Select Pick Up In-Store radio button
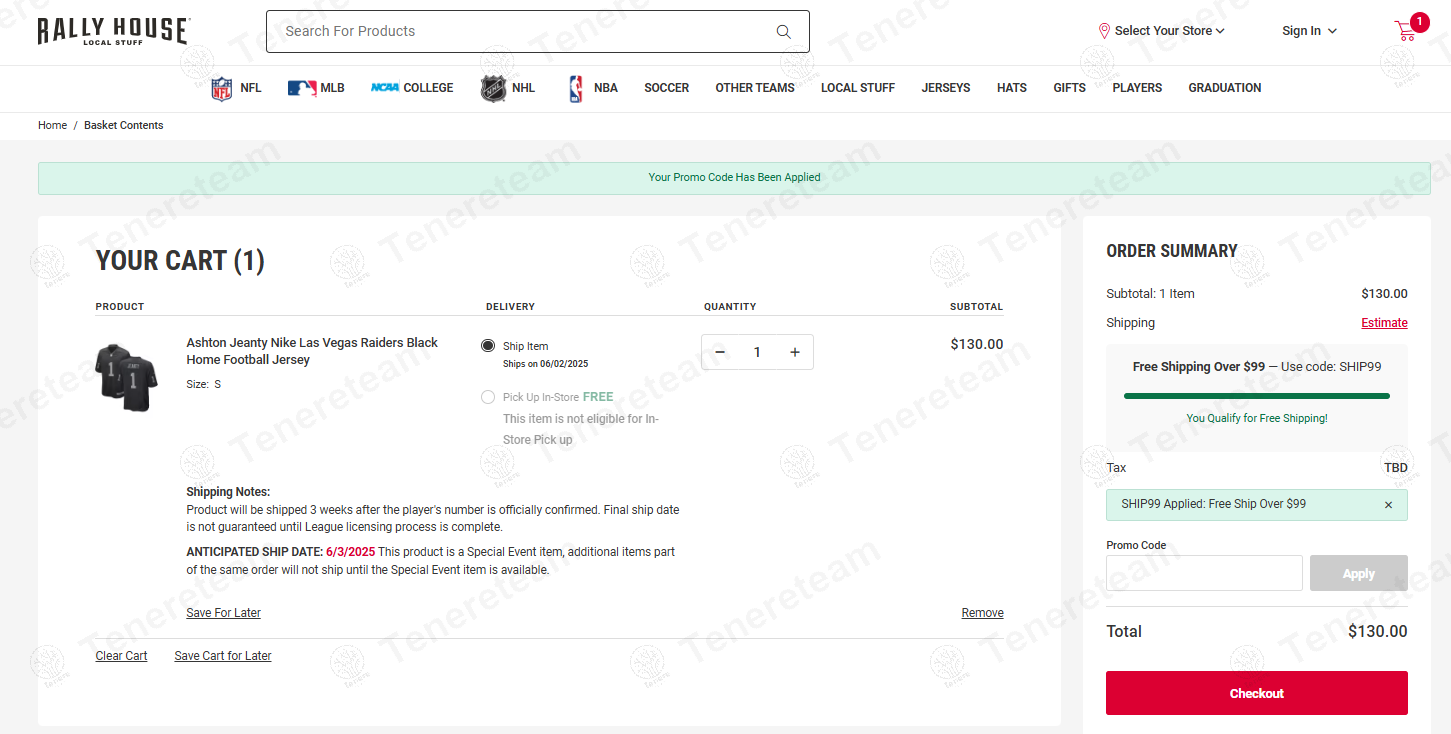Screen dimensions: 1451x734 [488, 397]
